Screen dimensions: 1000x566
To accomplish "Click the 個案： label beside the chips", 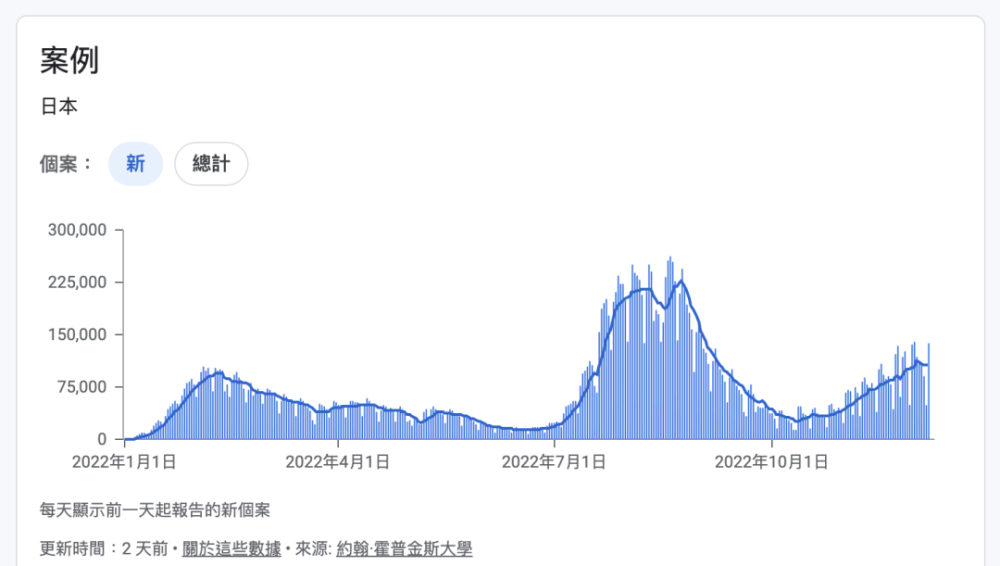I will (x=67, y=164).
